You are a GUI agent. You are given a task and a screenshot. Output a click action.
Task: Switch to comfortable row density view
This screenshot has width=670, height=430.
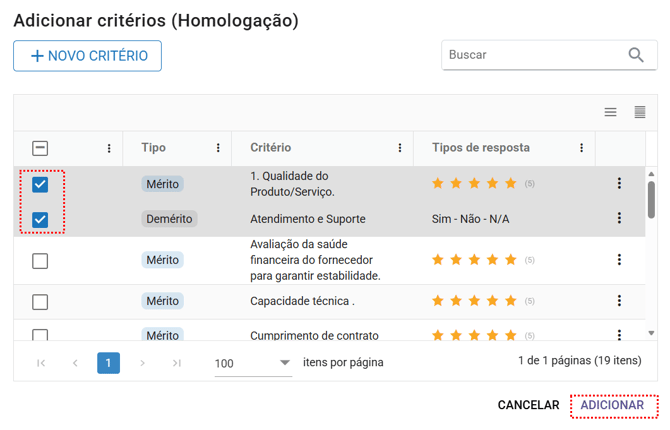[x=610, y=112]
